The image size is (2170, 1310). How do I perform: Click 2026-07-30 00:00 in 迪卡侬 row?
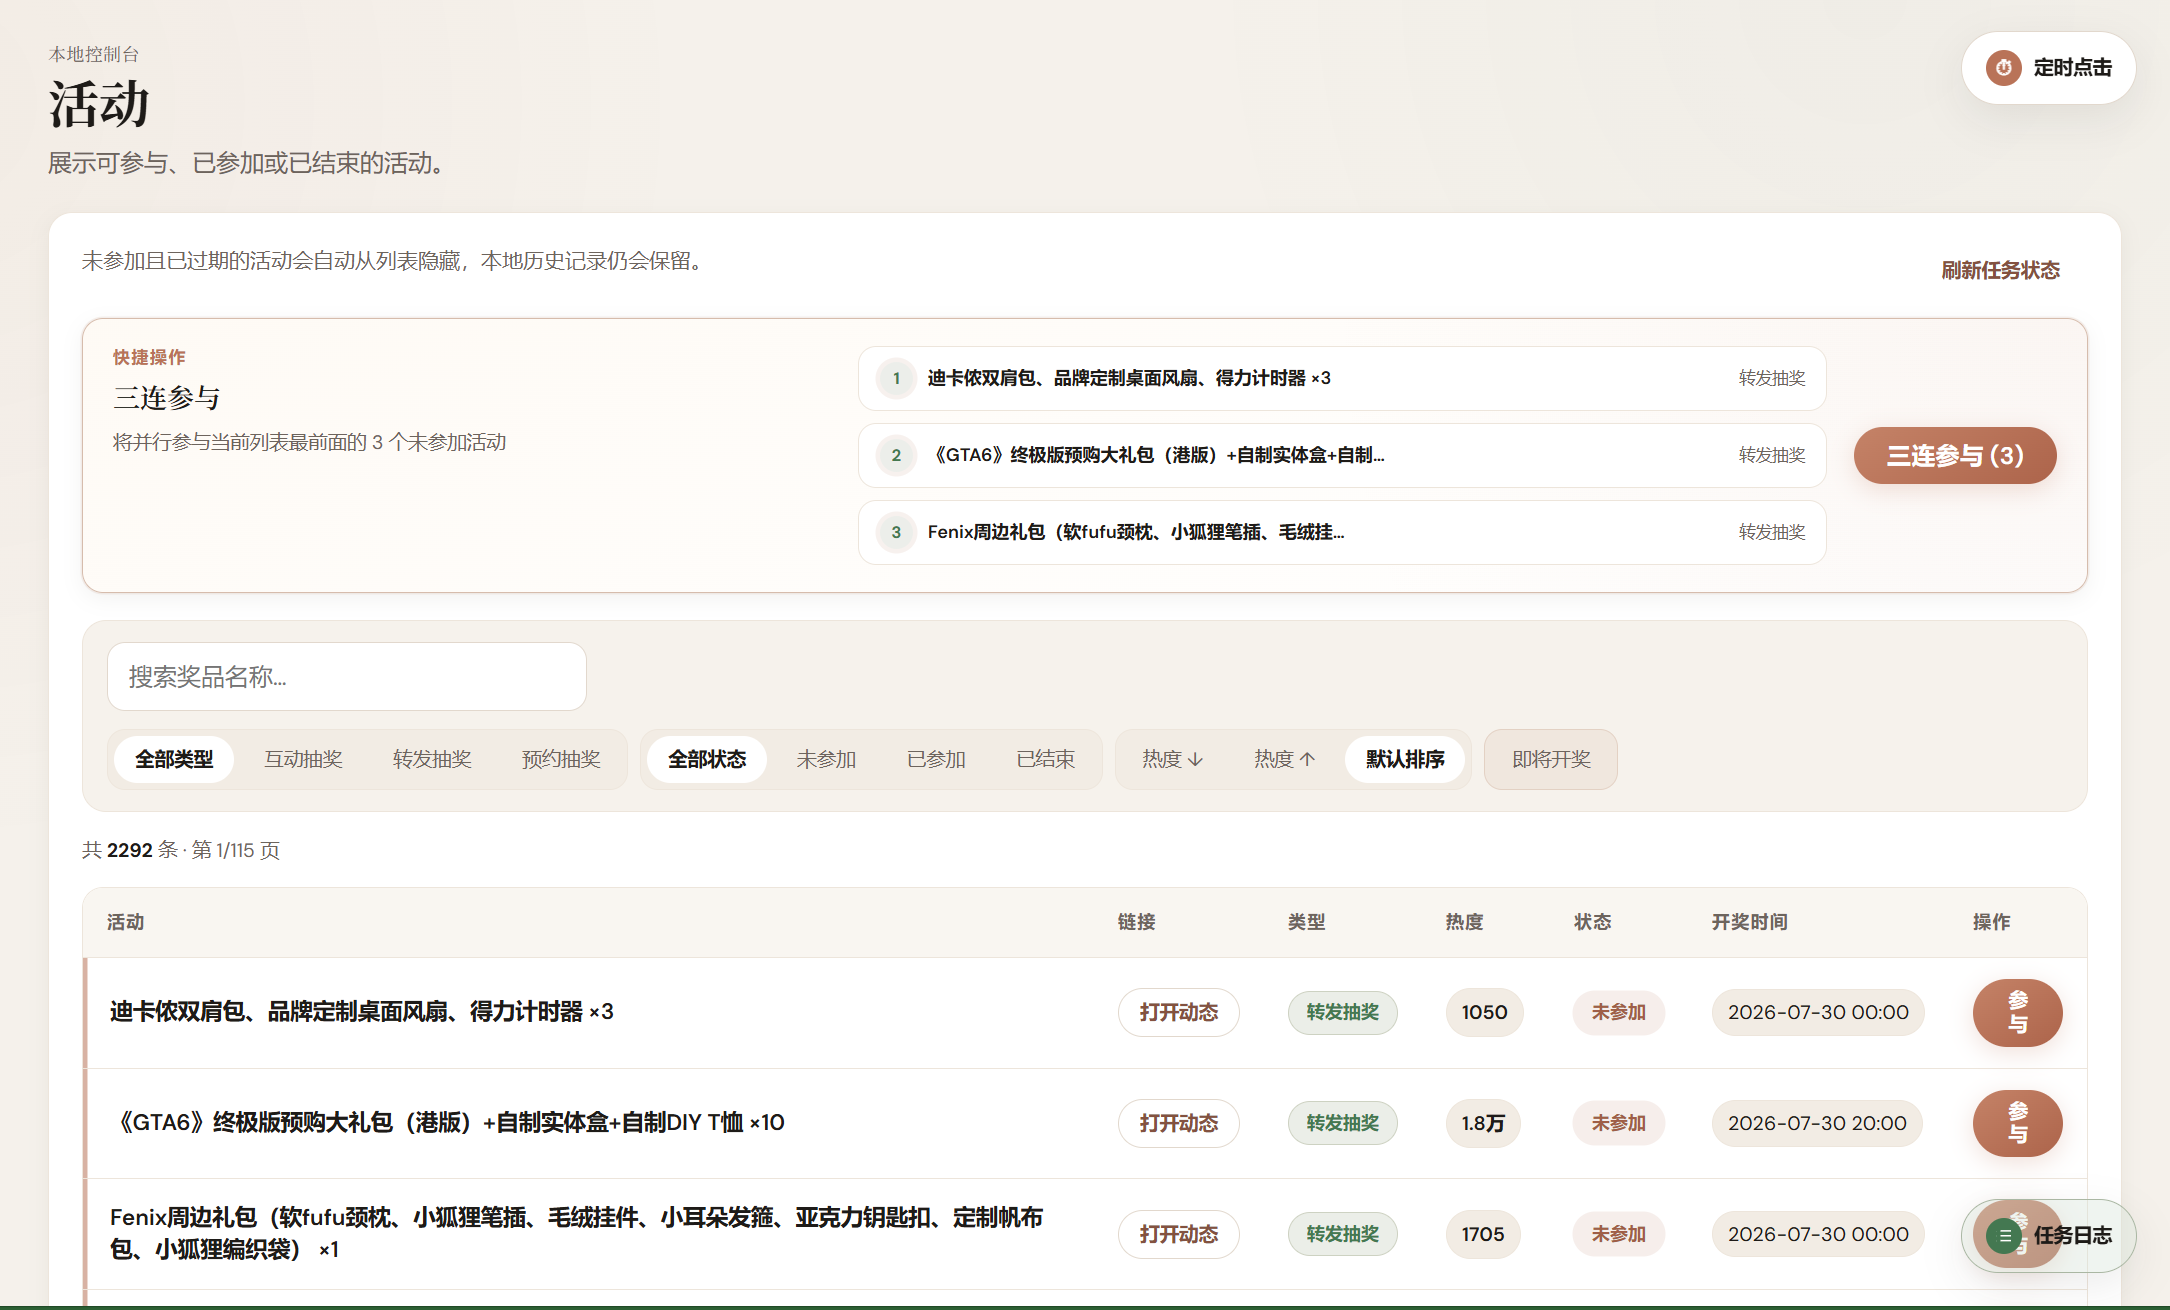[x=1818, y=1012]
